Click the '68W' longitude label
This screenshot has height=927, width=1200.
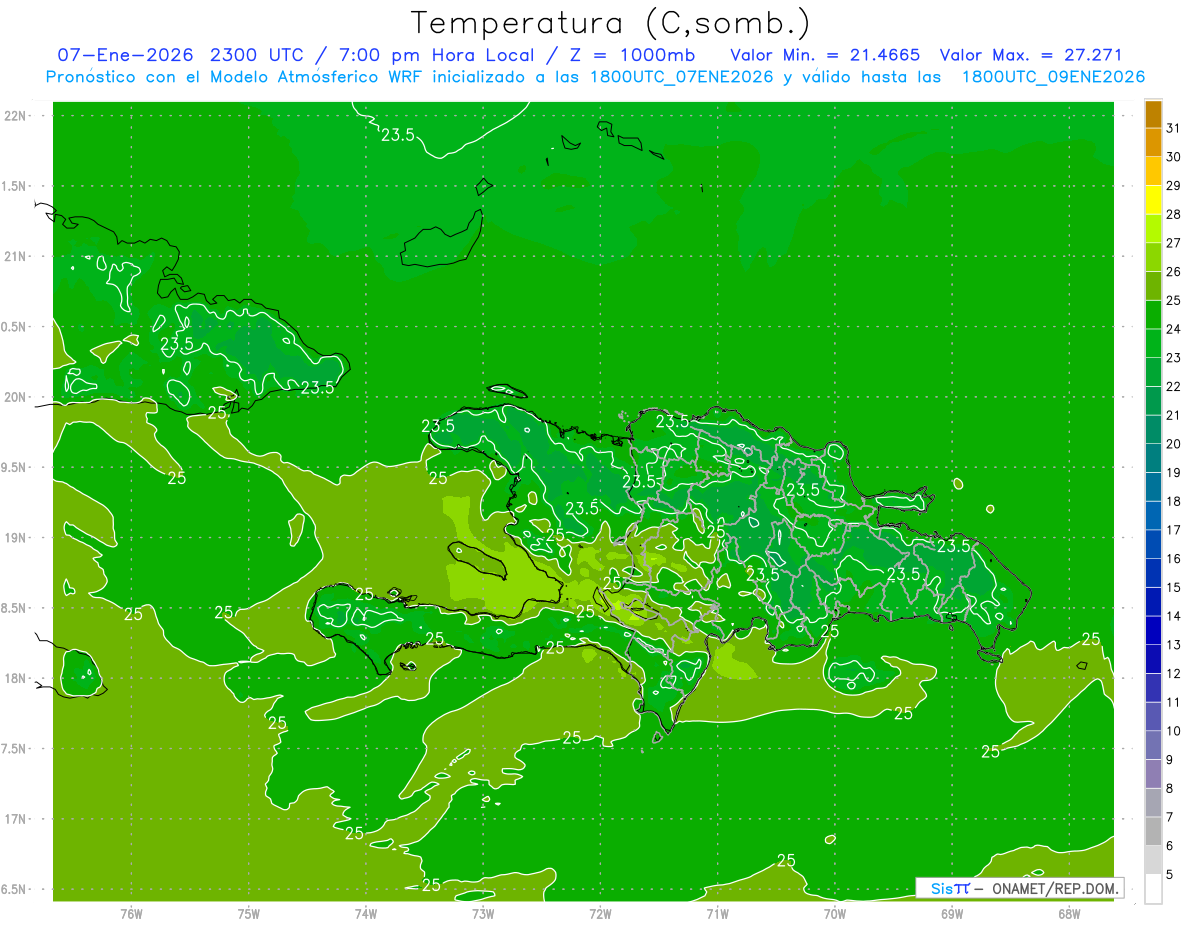click(1069, 914)
